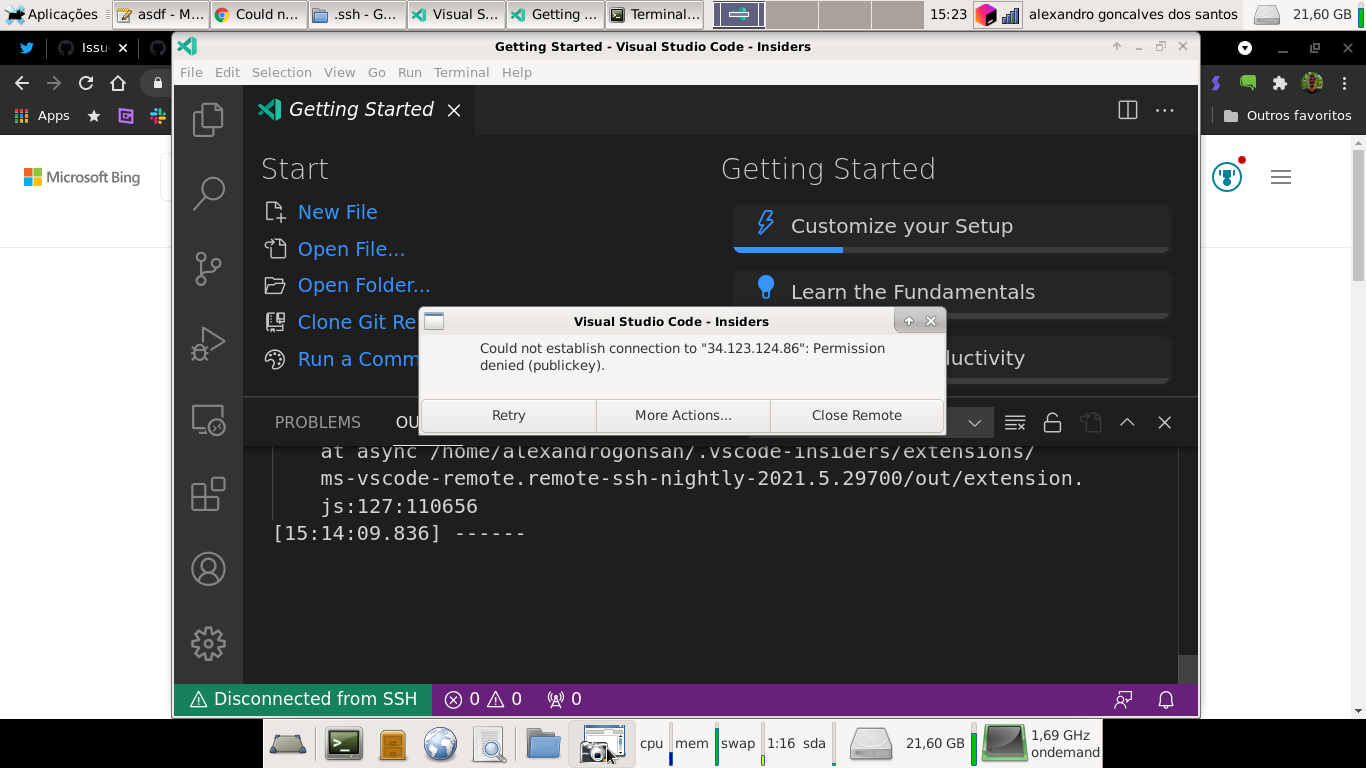1366x768 pixels.
Task: Click the workspace switcher in top panel
Action: click(x=817, y=14)
